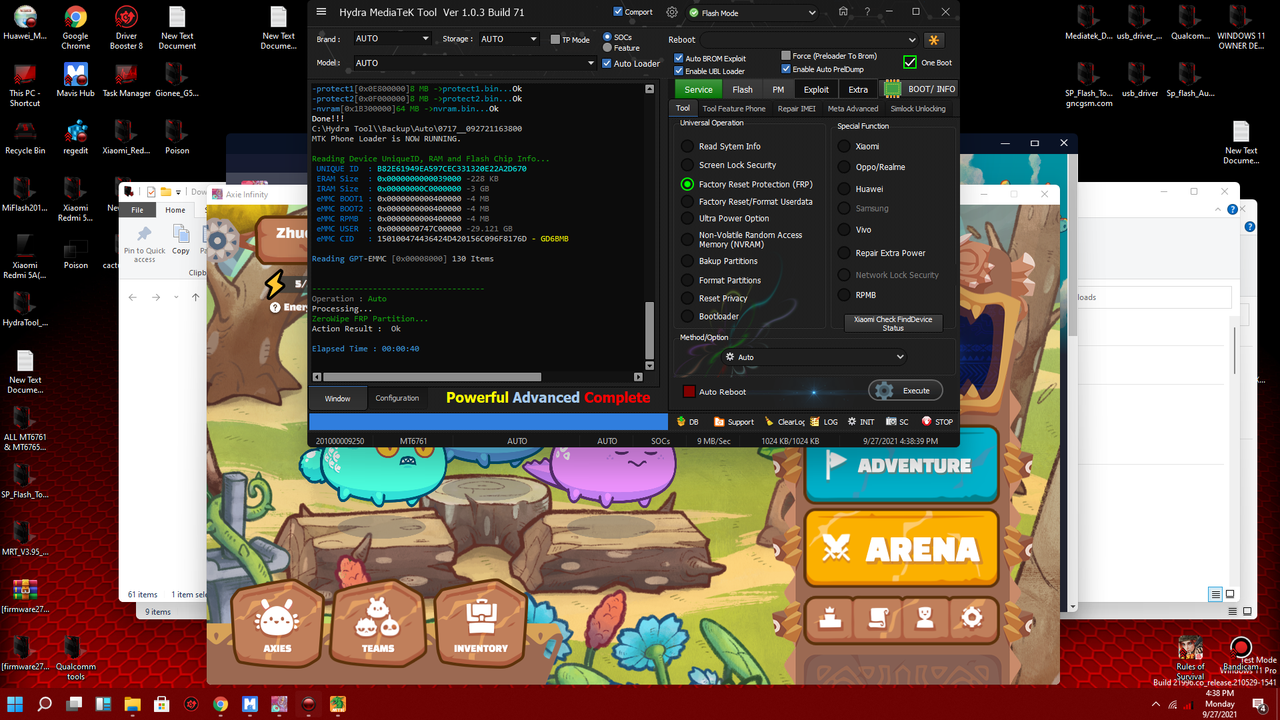Switch to the Flash tab
Screen dimensions: 1280x720
[x=742, y=89]
